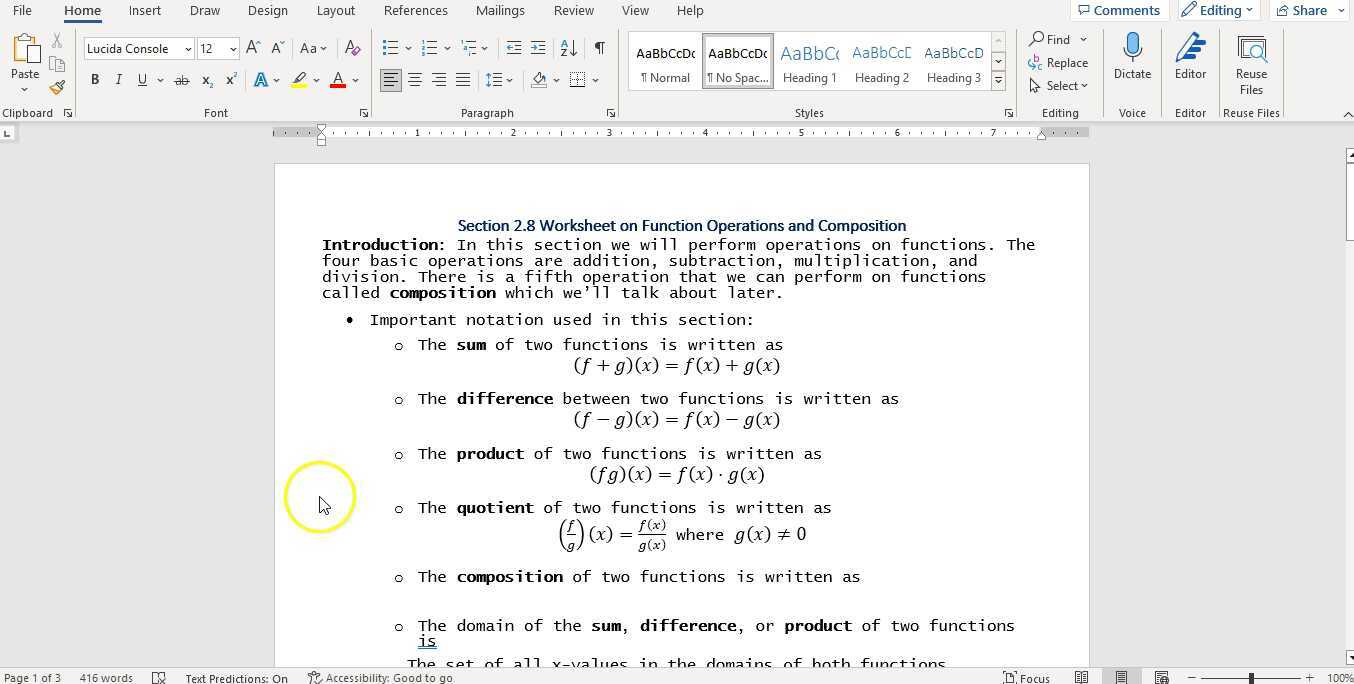
Task: Open the font name dropdown
Action: pos(188,49)
